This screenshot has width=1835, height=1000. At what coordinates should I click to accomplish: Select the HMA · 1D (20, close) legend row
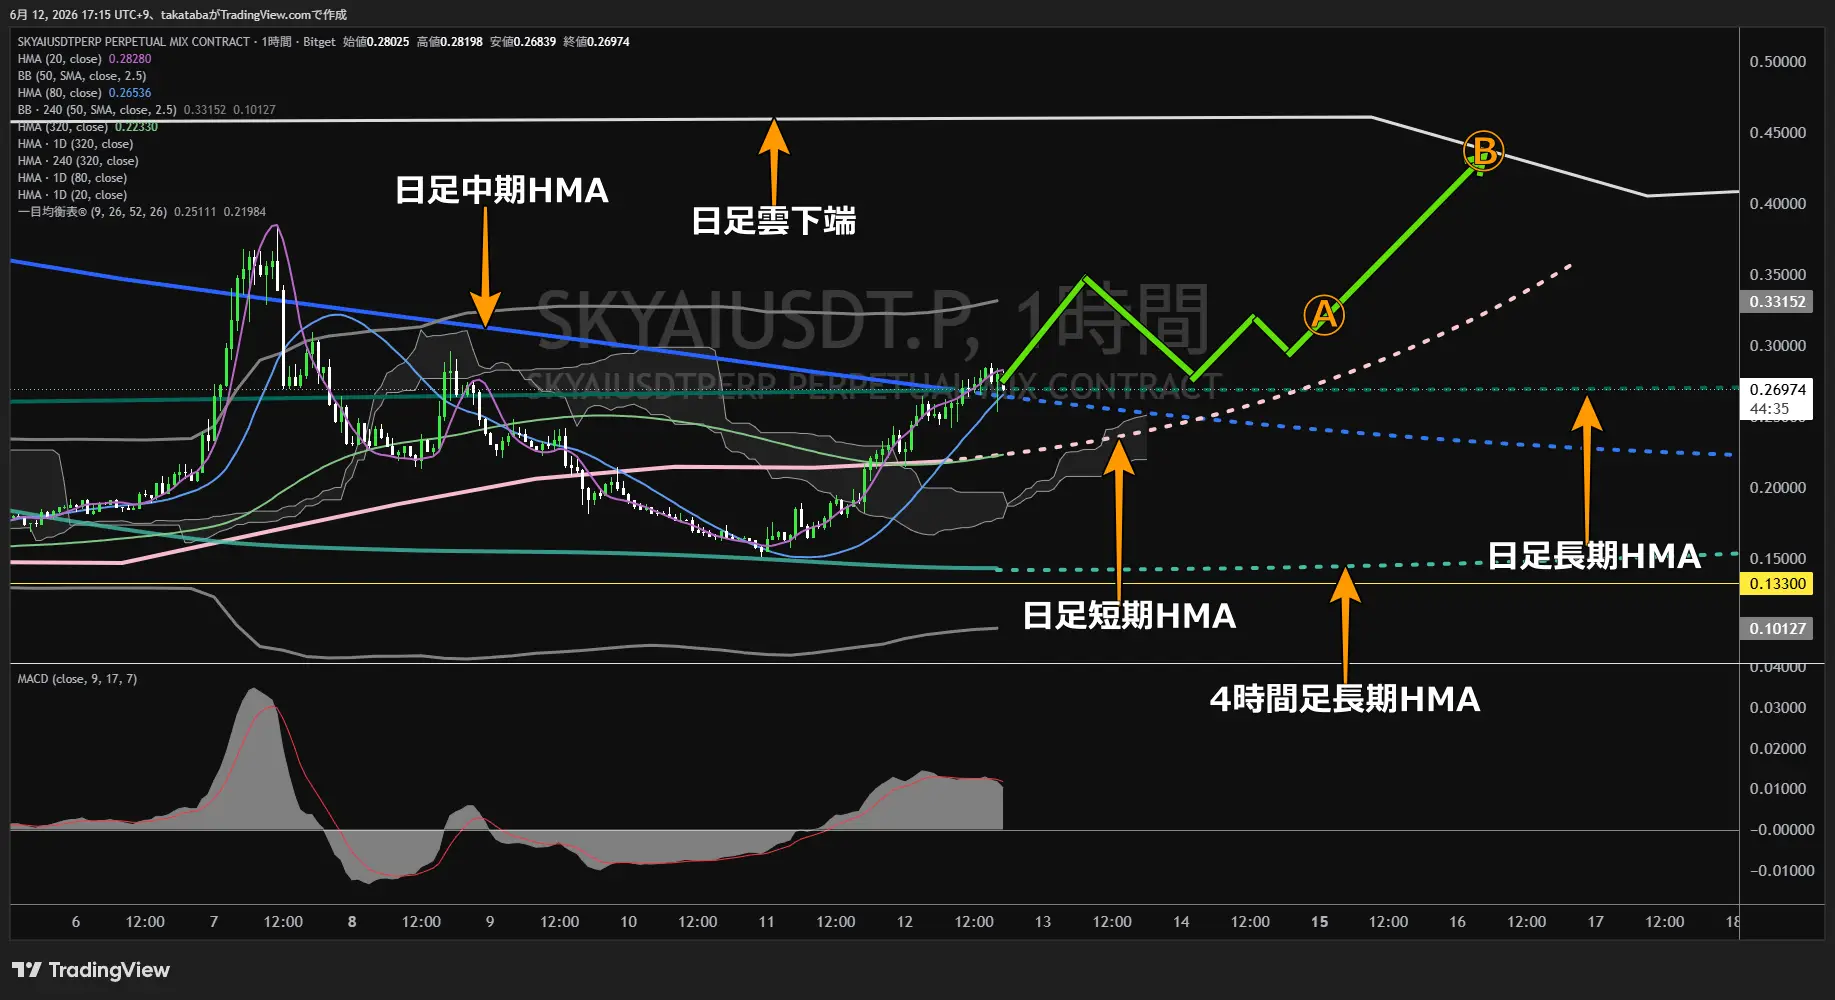72,195
